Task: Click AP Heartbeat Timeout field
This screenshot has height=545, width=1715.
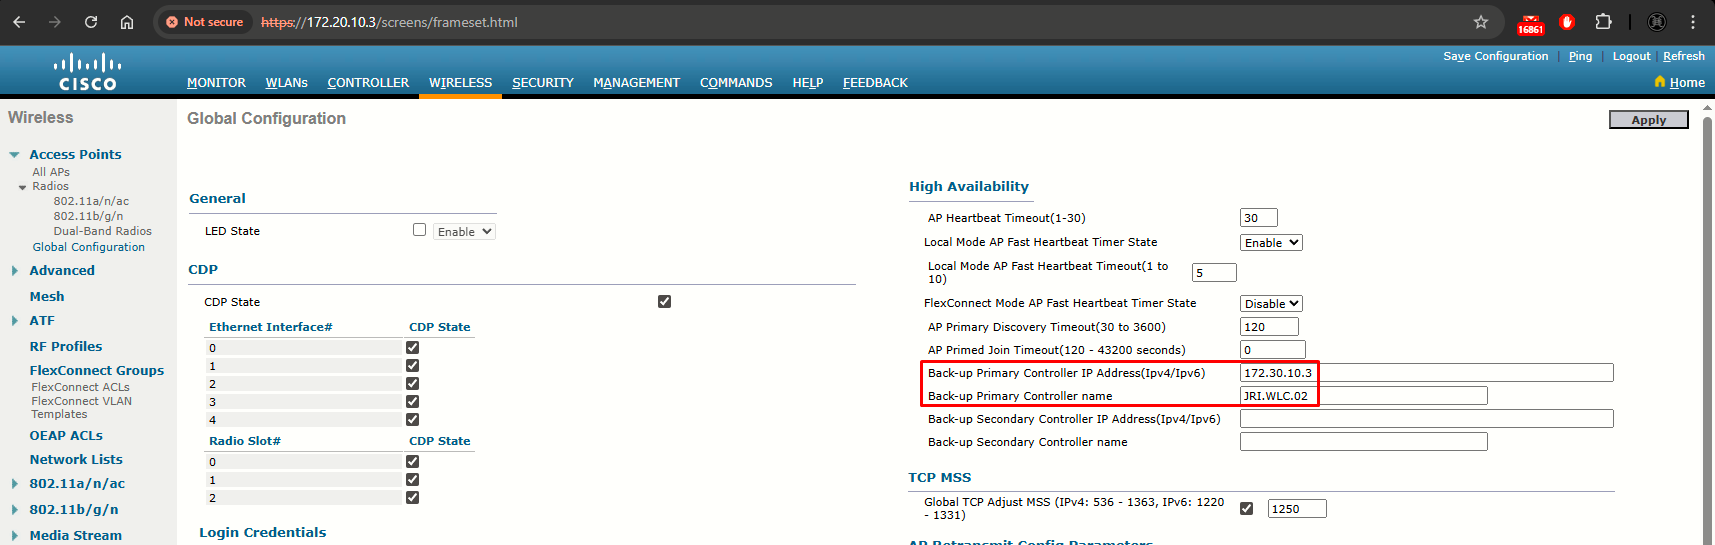Action: point(1259,218)
